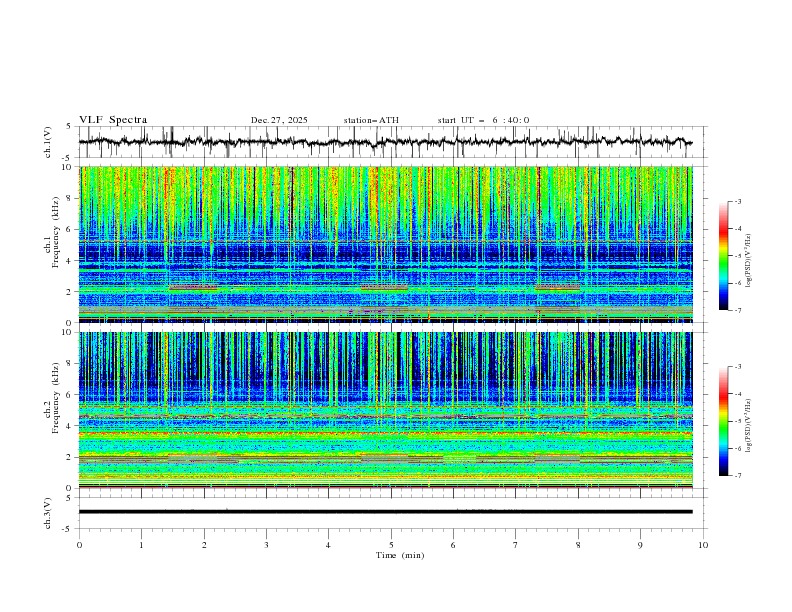Click the center of the ch.1 spectrogram
The image size is (792, 612).
(391, 244)
